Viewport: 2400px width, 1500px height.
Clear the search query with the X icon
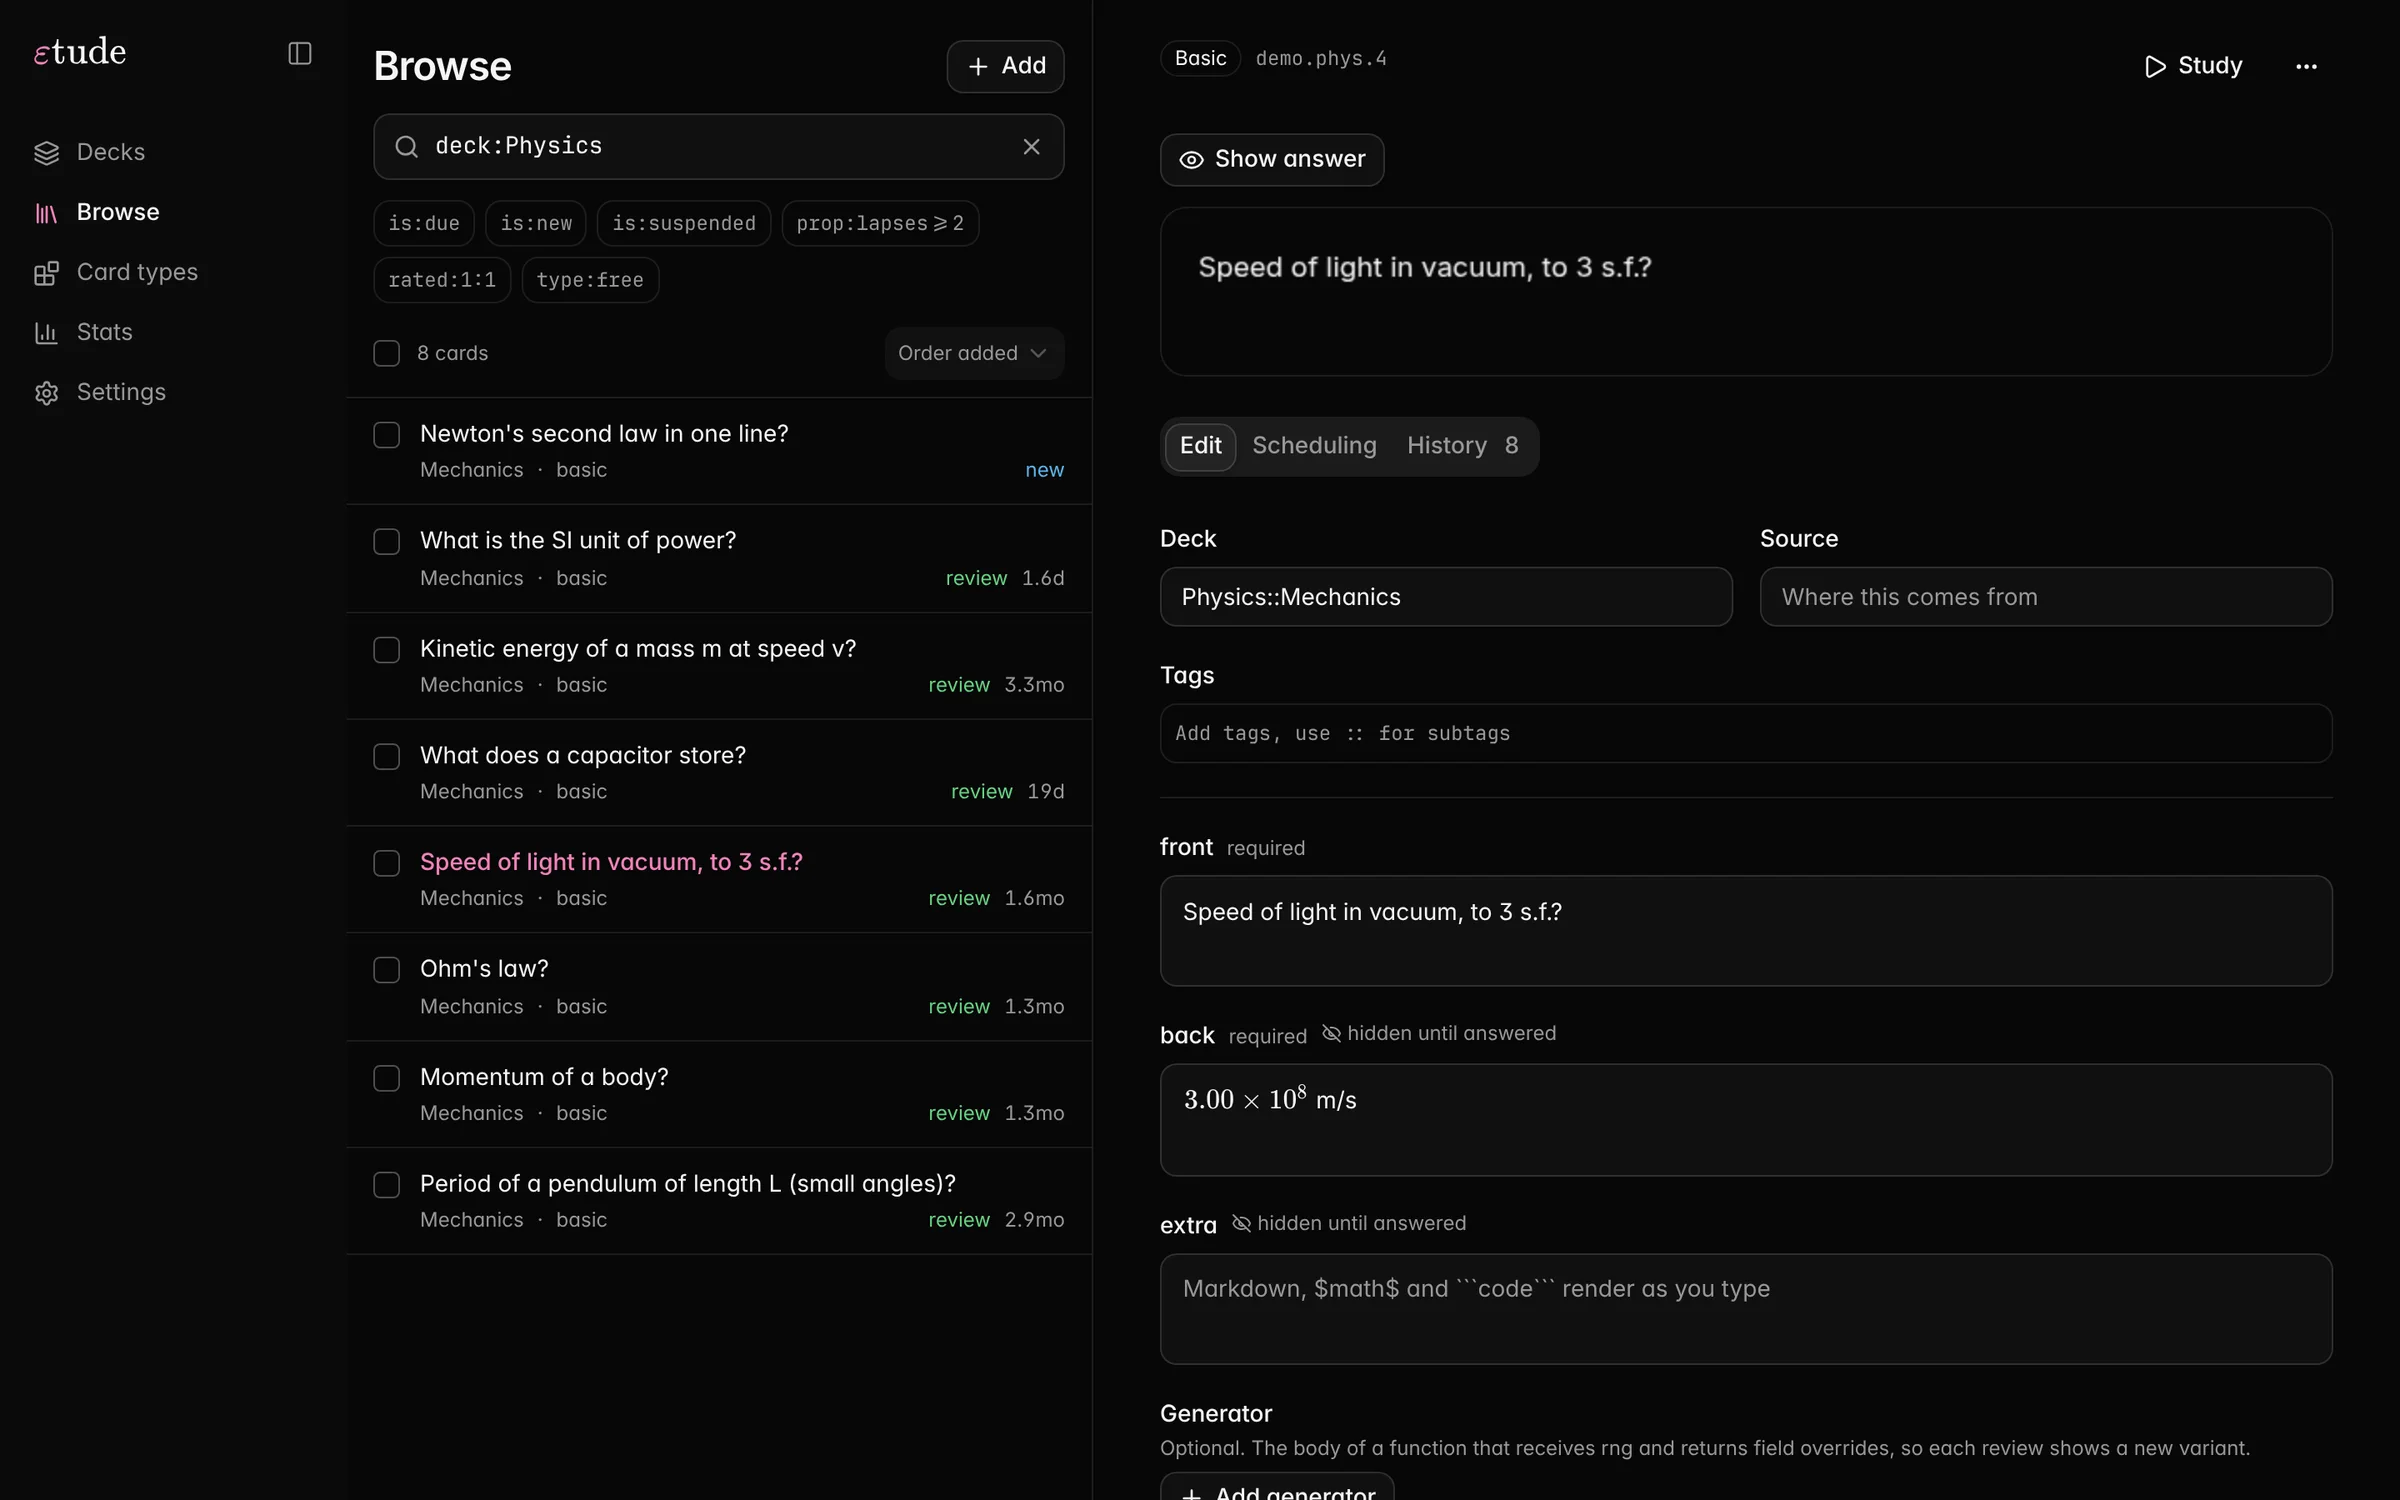(1031, 147)
